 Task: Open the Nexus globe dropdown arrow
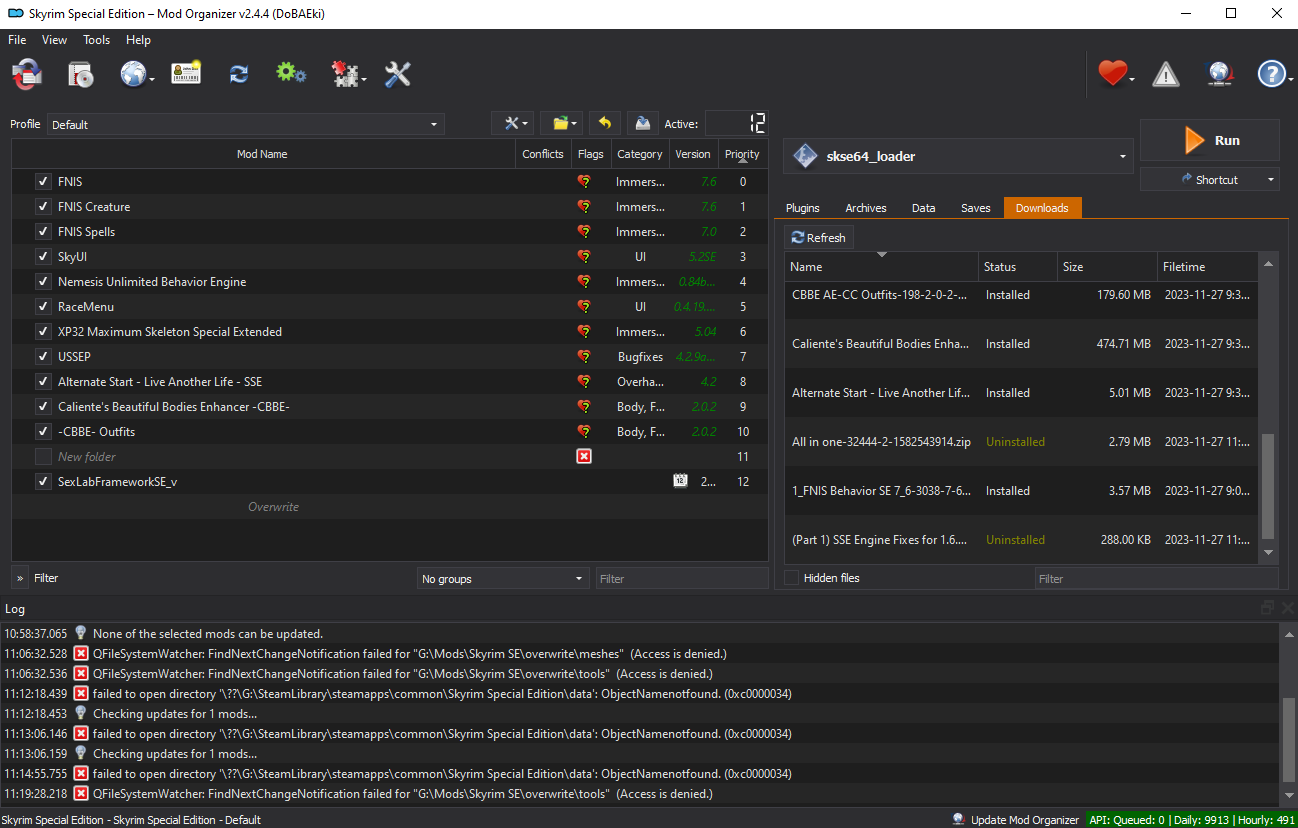point(153,79)
